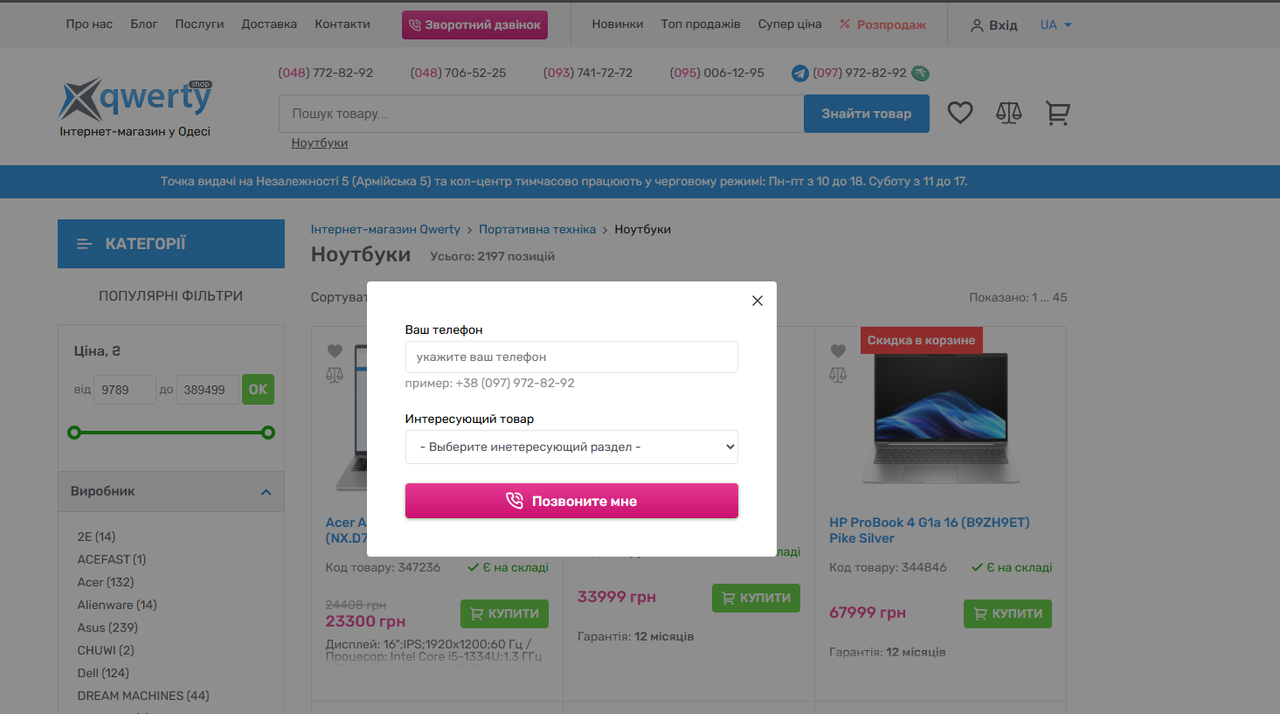
Task: Call phone number (093) 741-72-72
Action: tap(588, 73)
